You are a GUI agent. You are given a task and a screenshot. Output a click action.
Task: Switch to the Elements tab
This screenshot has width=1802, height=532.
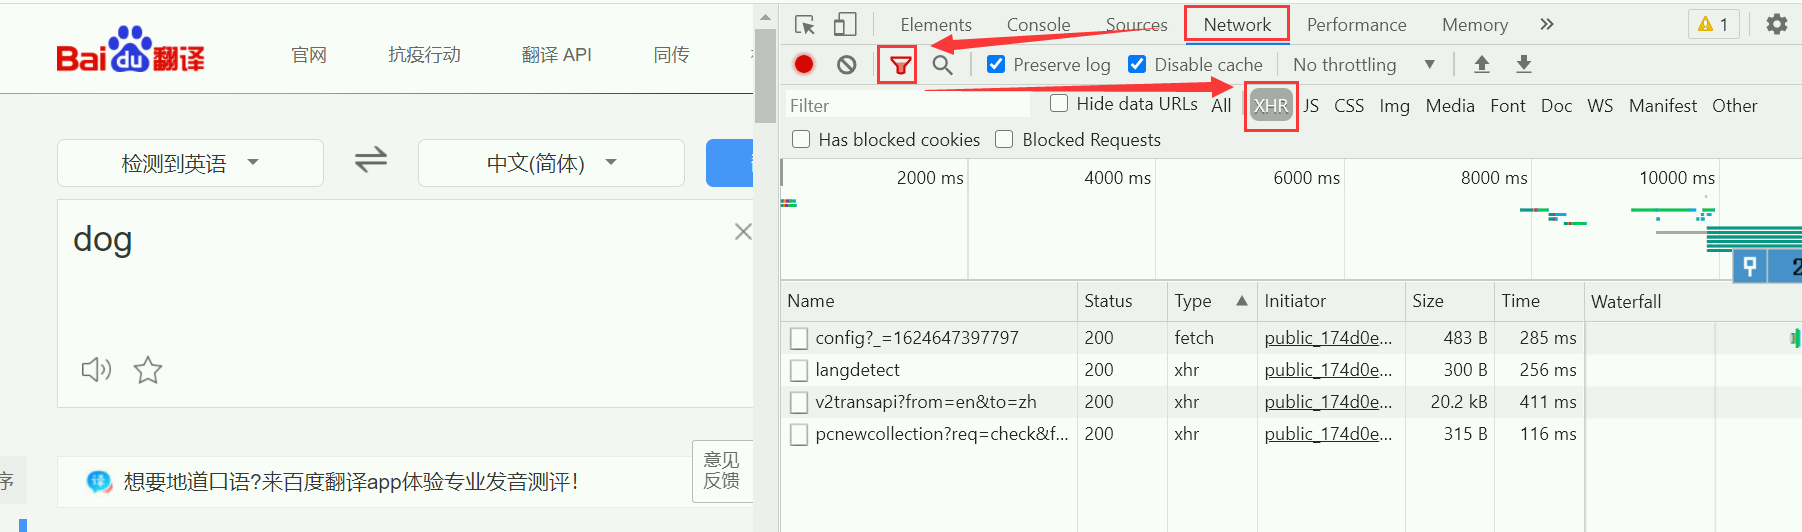pyautogui.click(x=936, y=25)
